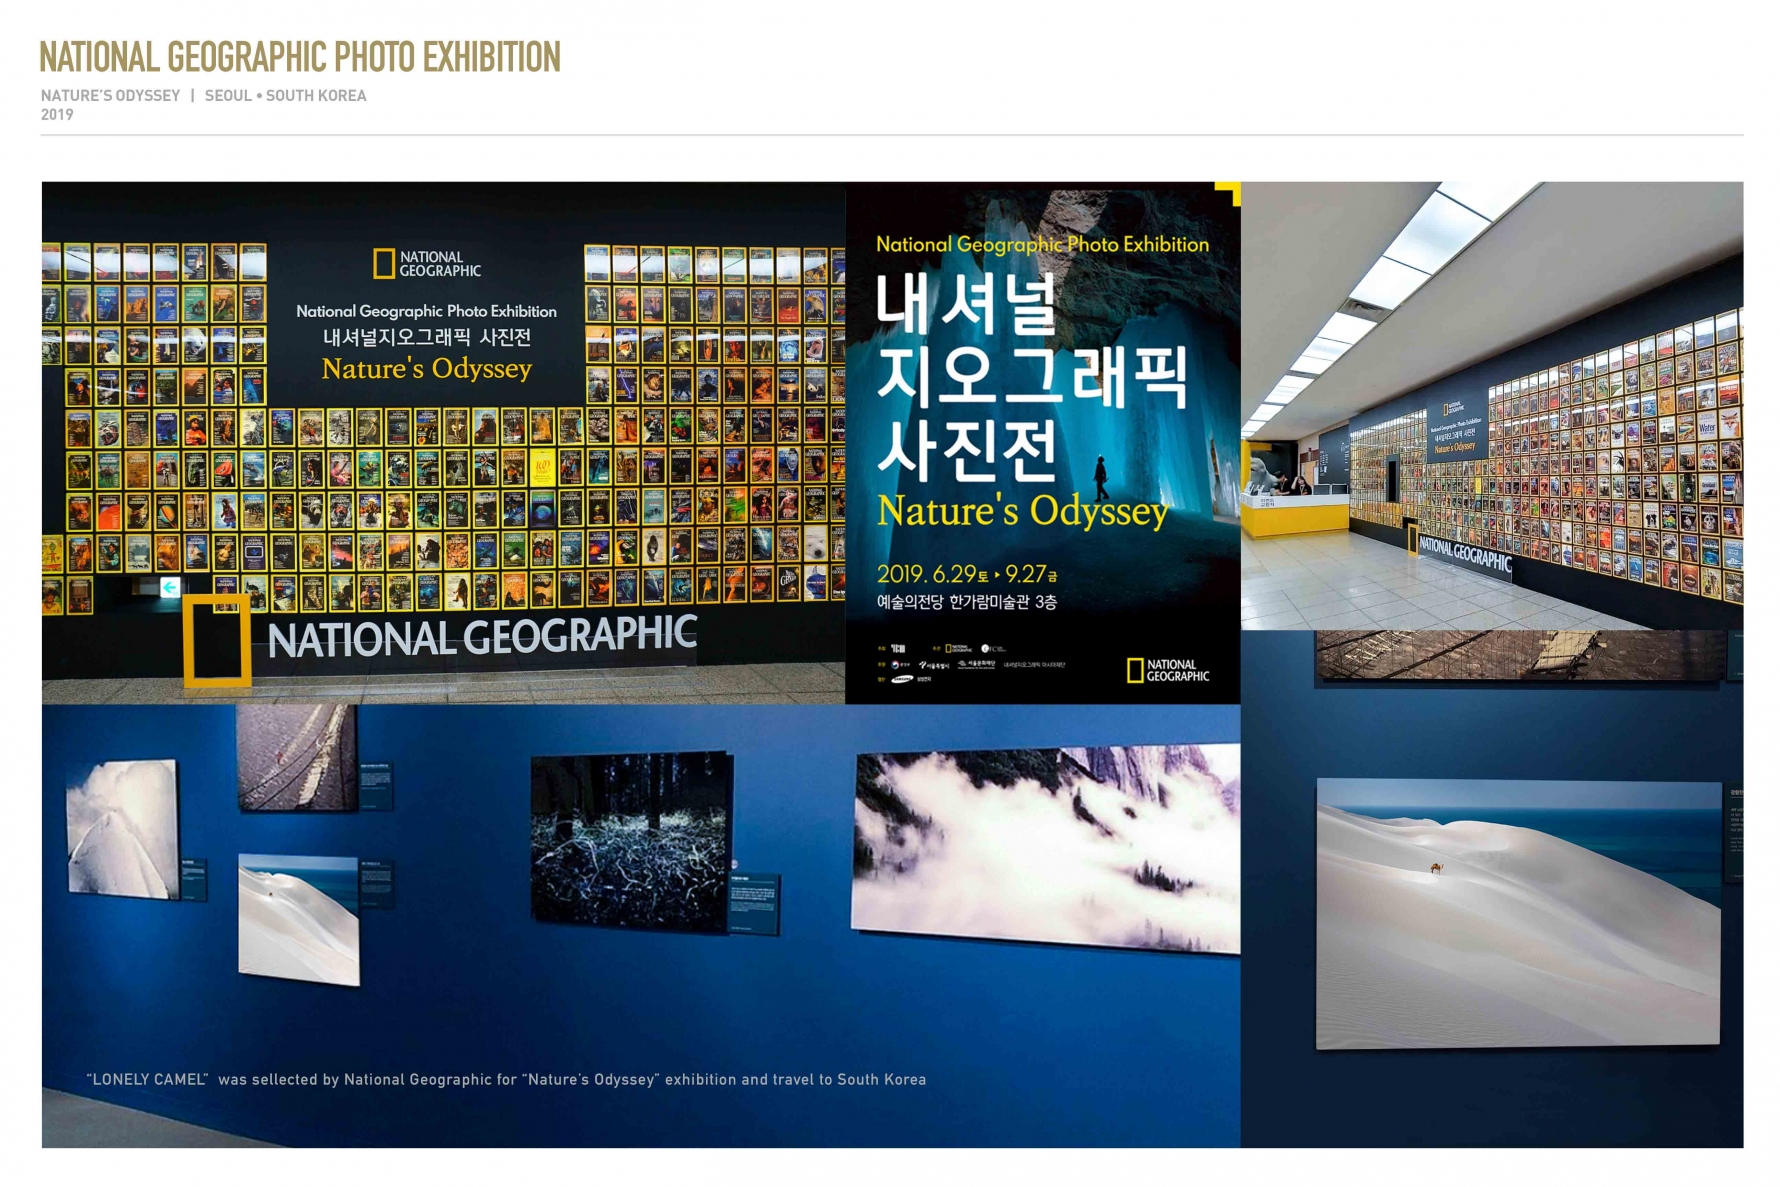The width and height of the screenshot is (1780, 1187).
Task: Click the large Korean title on the poster
Action: click(x=1030, y=375)
